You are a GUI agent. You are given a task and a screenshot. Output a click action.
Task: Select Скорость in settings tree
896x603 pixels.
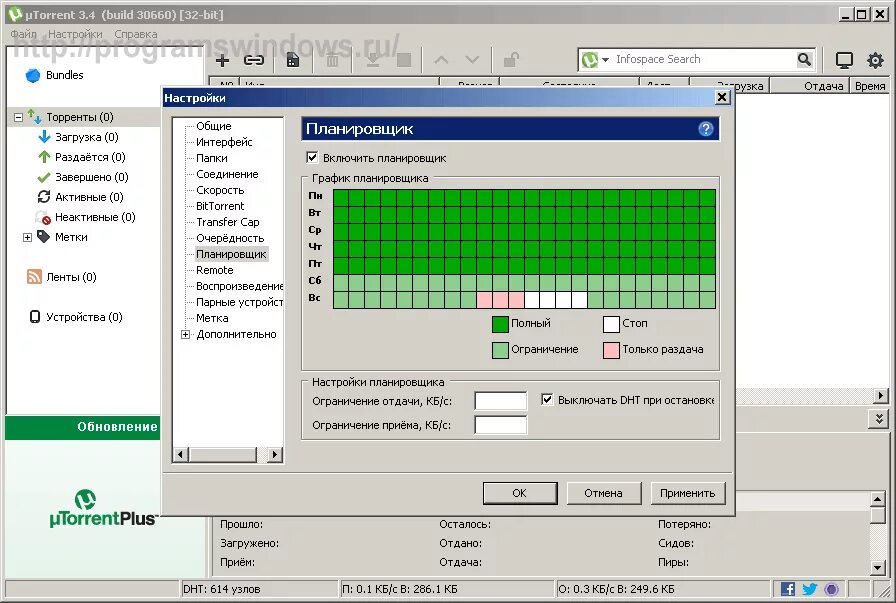tap(220, 190)
